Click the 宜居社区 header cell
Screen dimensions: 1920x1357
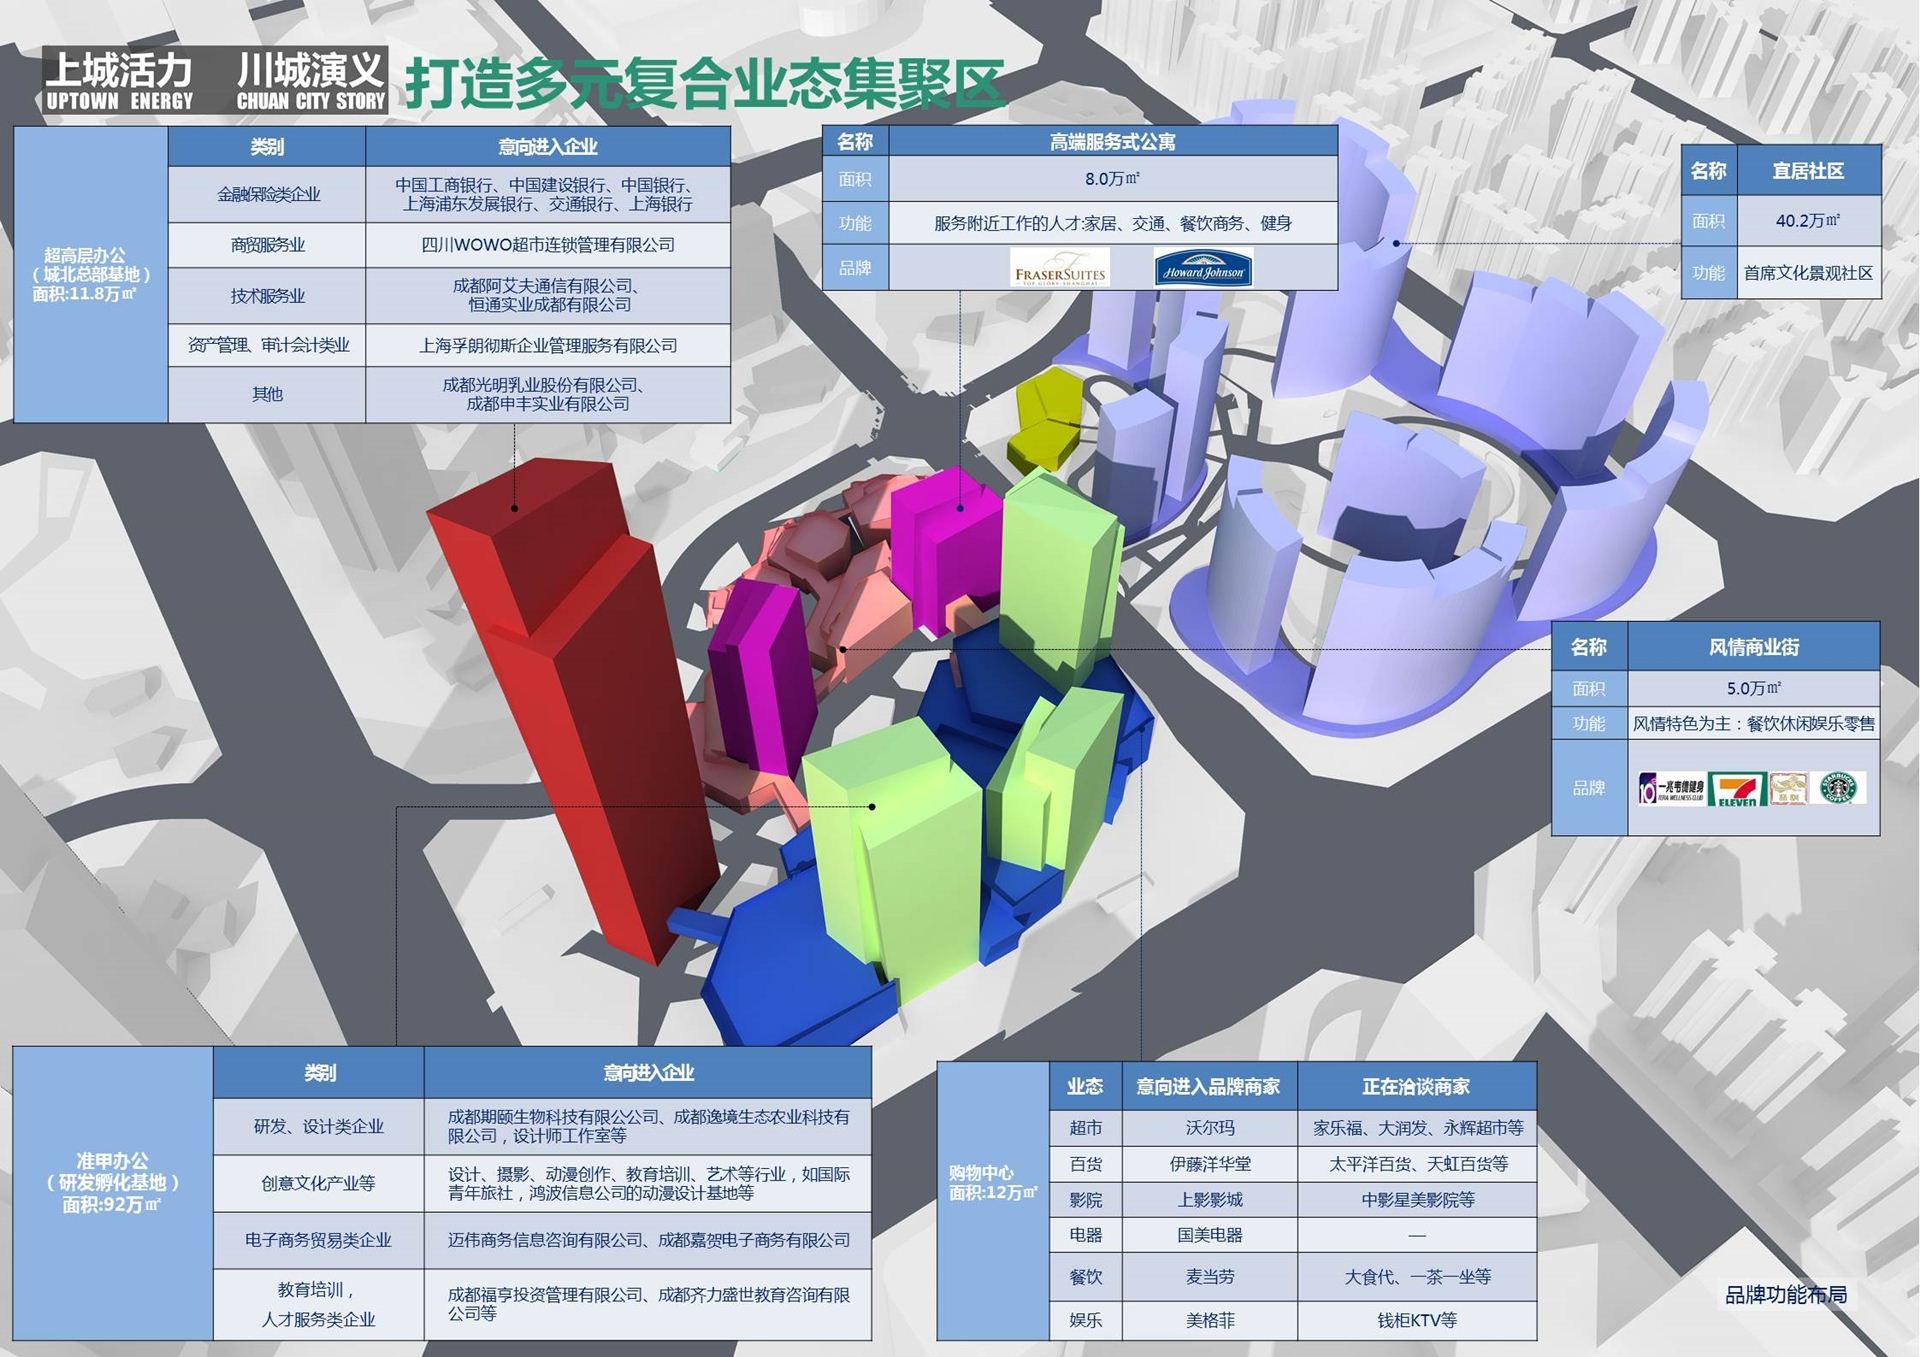click(x=1807, y=171)
